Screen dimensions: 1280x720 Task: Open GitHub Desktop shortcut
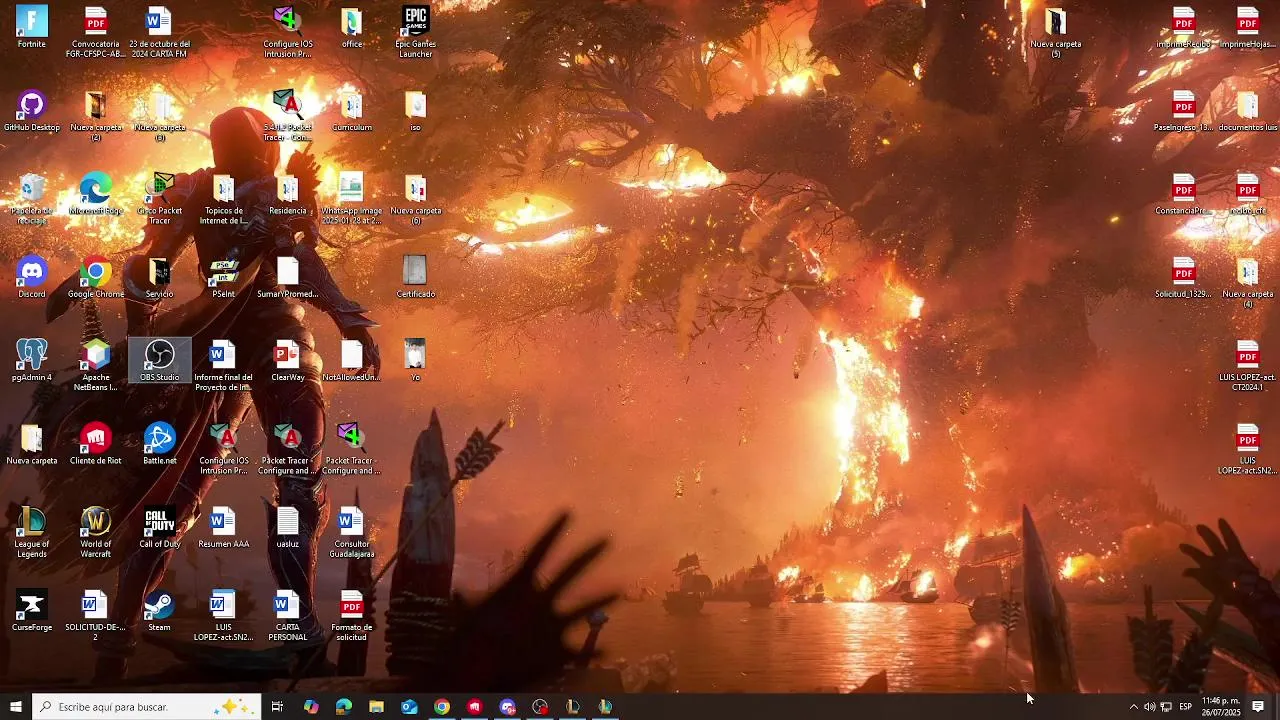tap(32, 111)
